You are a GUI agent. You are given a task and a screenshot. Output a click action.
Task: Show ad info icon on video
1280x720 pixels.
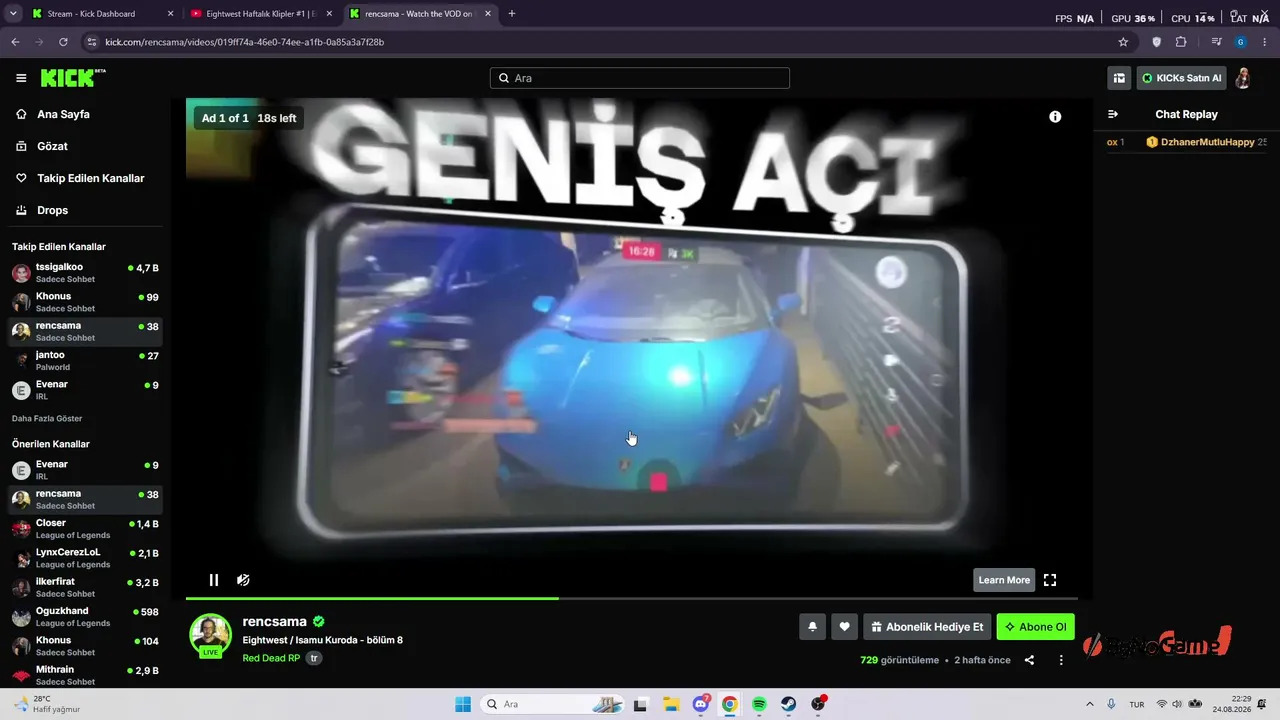click(x=1055, y=117)
